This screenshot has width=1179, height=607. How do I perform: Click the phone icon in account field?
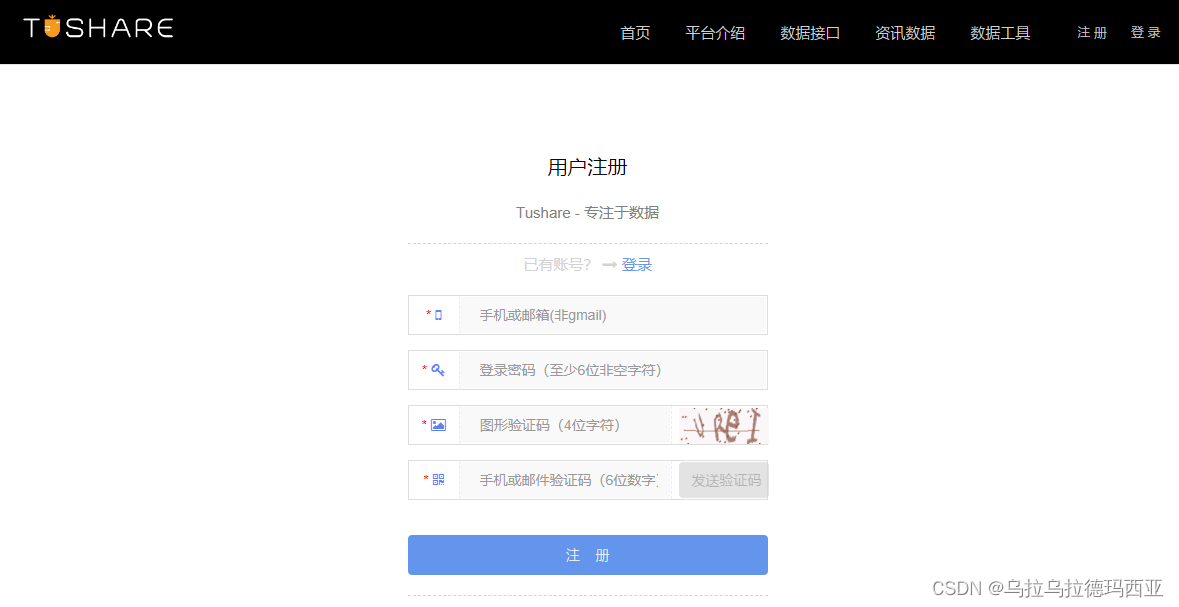pyautogui.click(x=438, y=315)
